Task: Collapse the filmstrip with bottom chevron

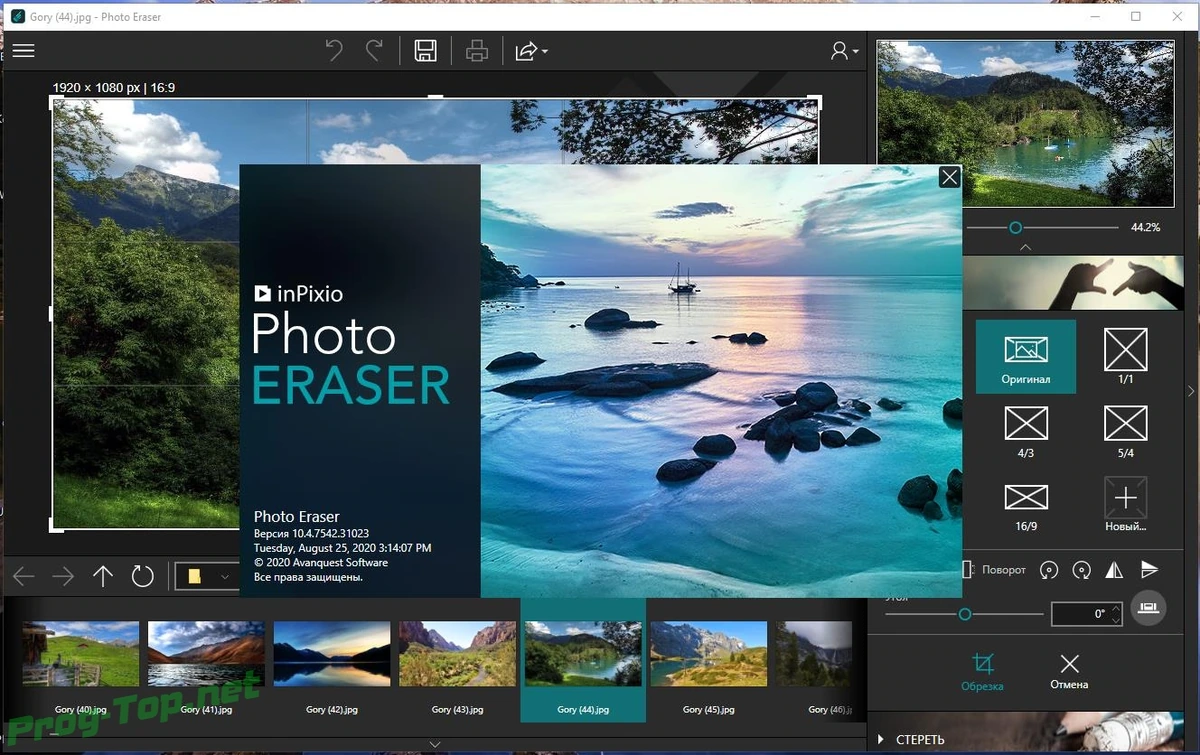Action: coord(435,744)
